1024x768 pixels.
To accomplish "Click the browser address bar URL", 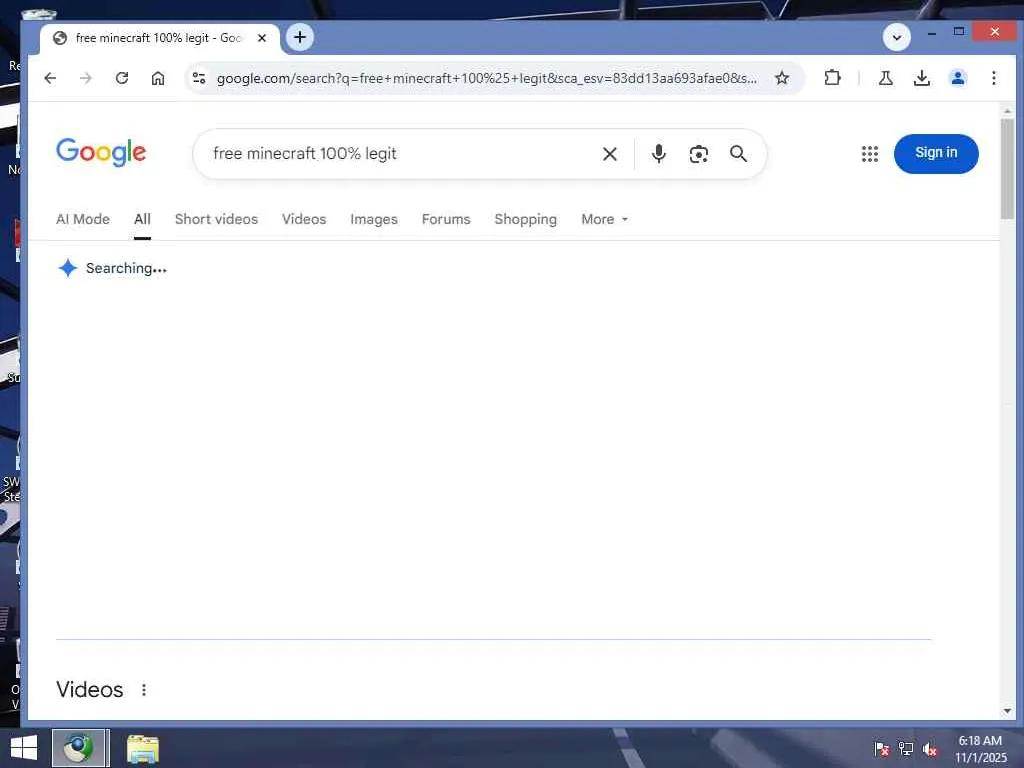I will click(x=487, y=78).
